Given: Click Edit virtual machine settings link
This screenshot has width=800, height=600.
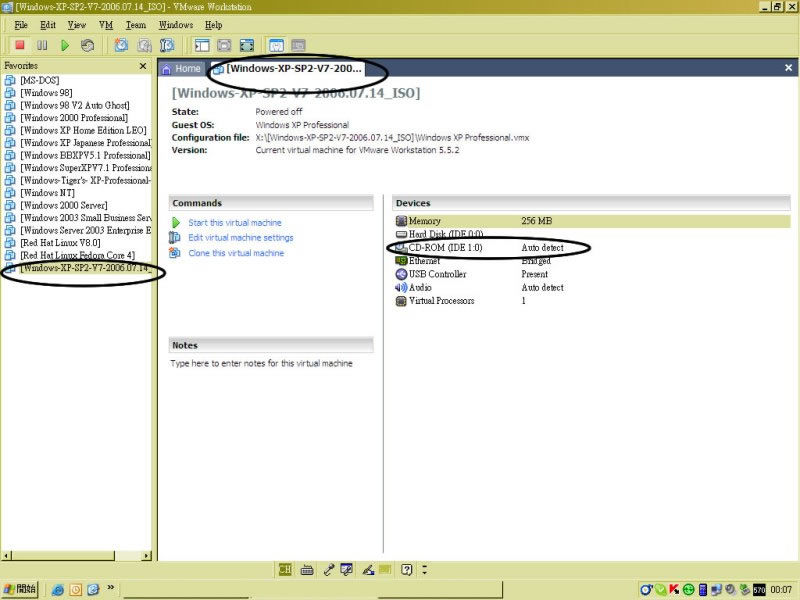Looking at the screenshot, I should [x=241, y=238].
